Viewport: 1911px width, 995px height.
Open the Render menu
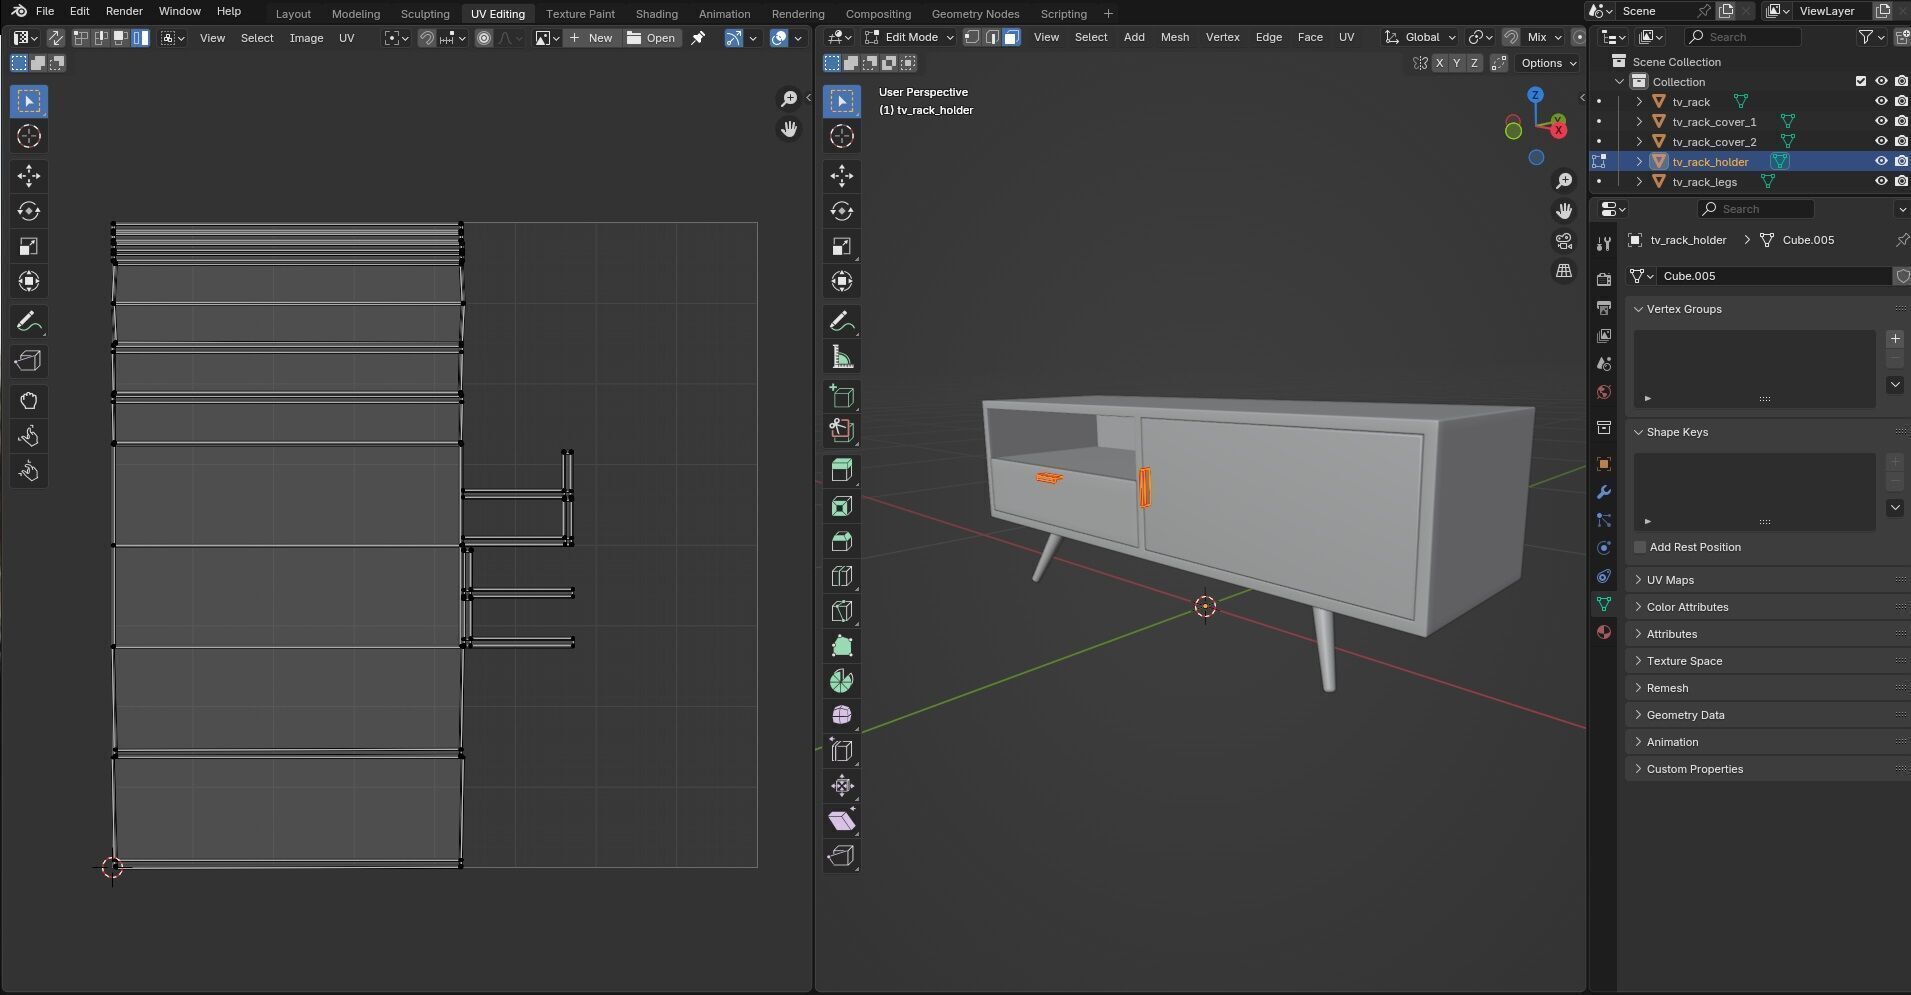(x=124, y=11)
